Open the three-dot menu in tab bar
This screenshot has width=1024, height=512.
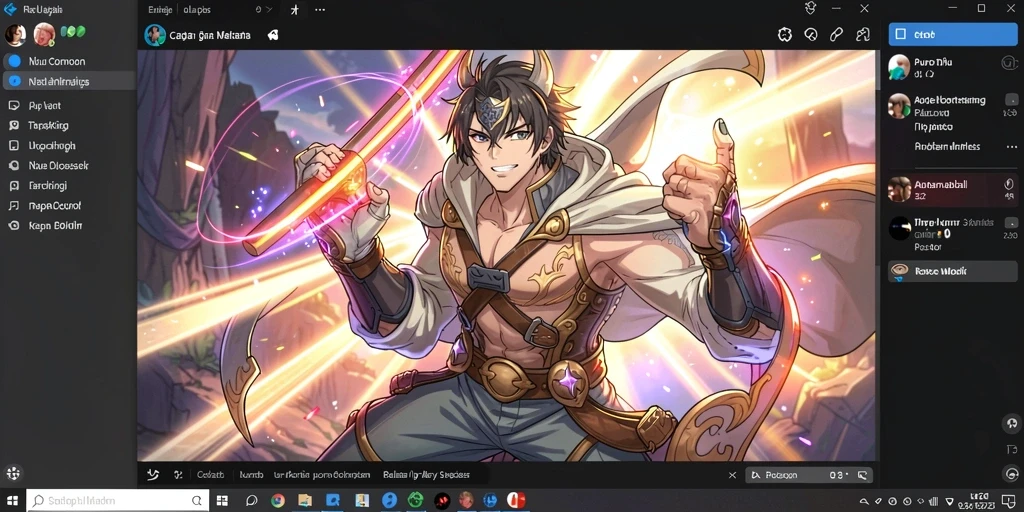pos(320,10)
